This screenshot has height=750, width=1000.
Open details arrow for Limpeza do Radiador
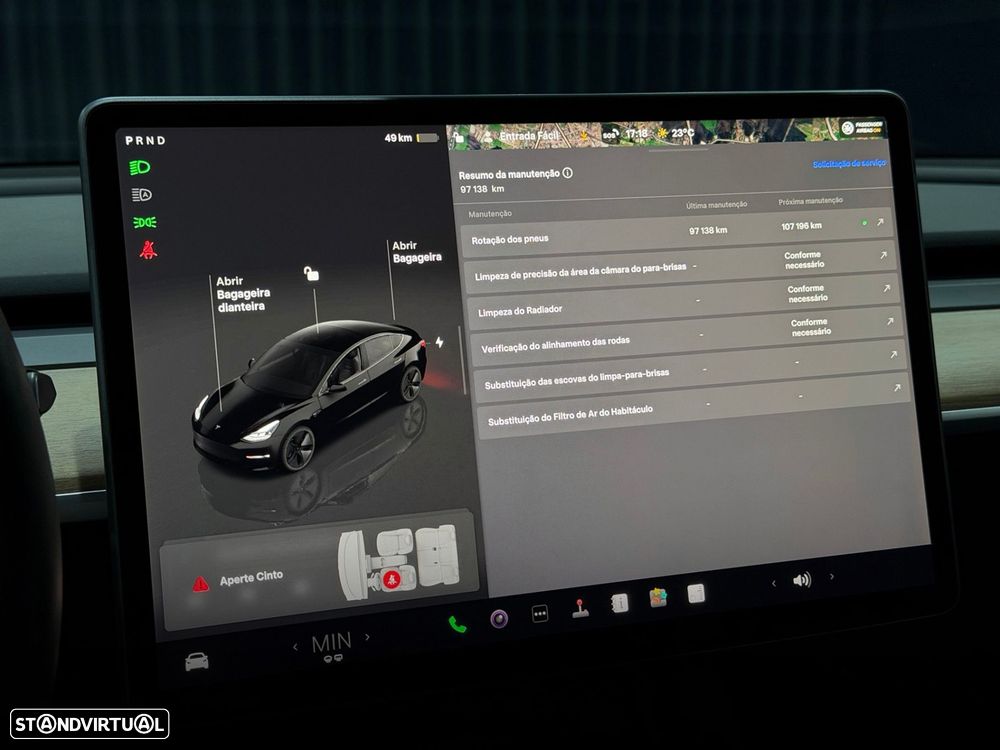click(886, 288)
